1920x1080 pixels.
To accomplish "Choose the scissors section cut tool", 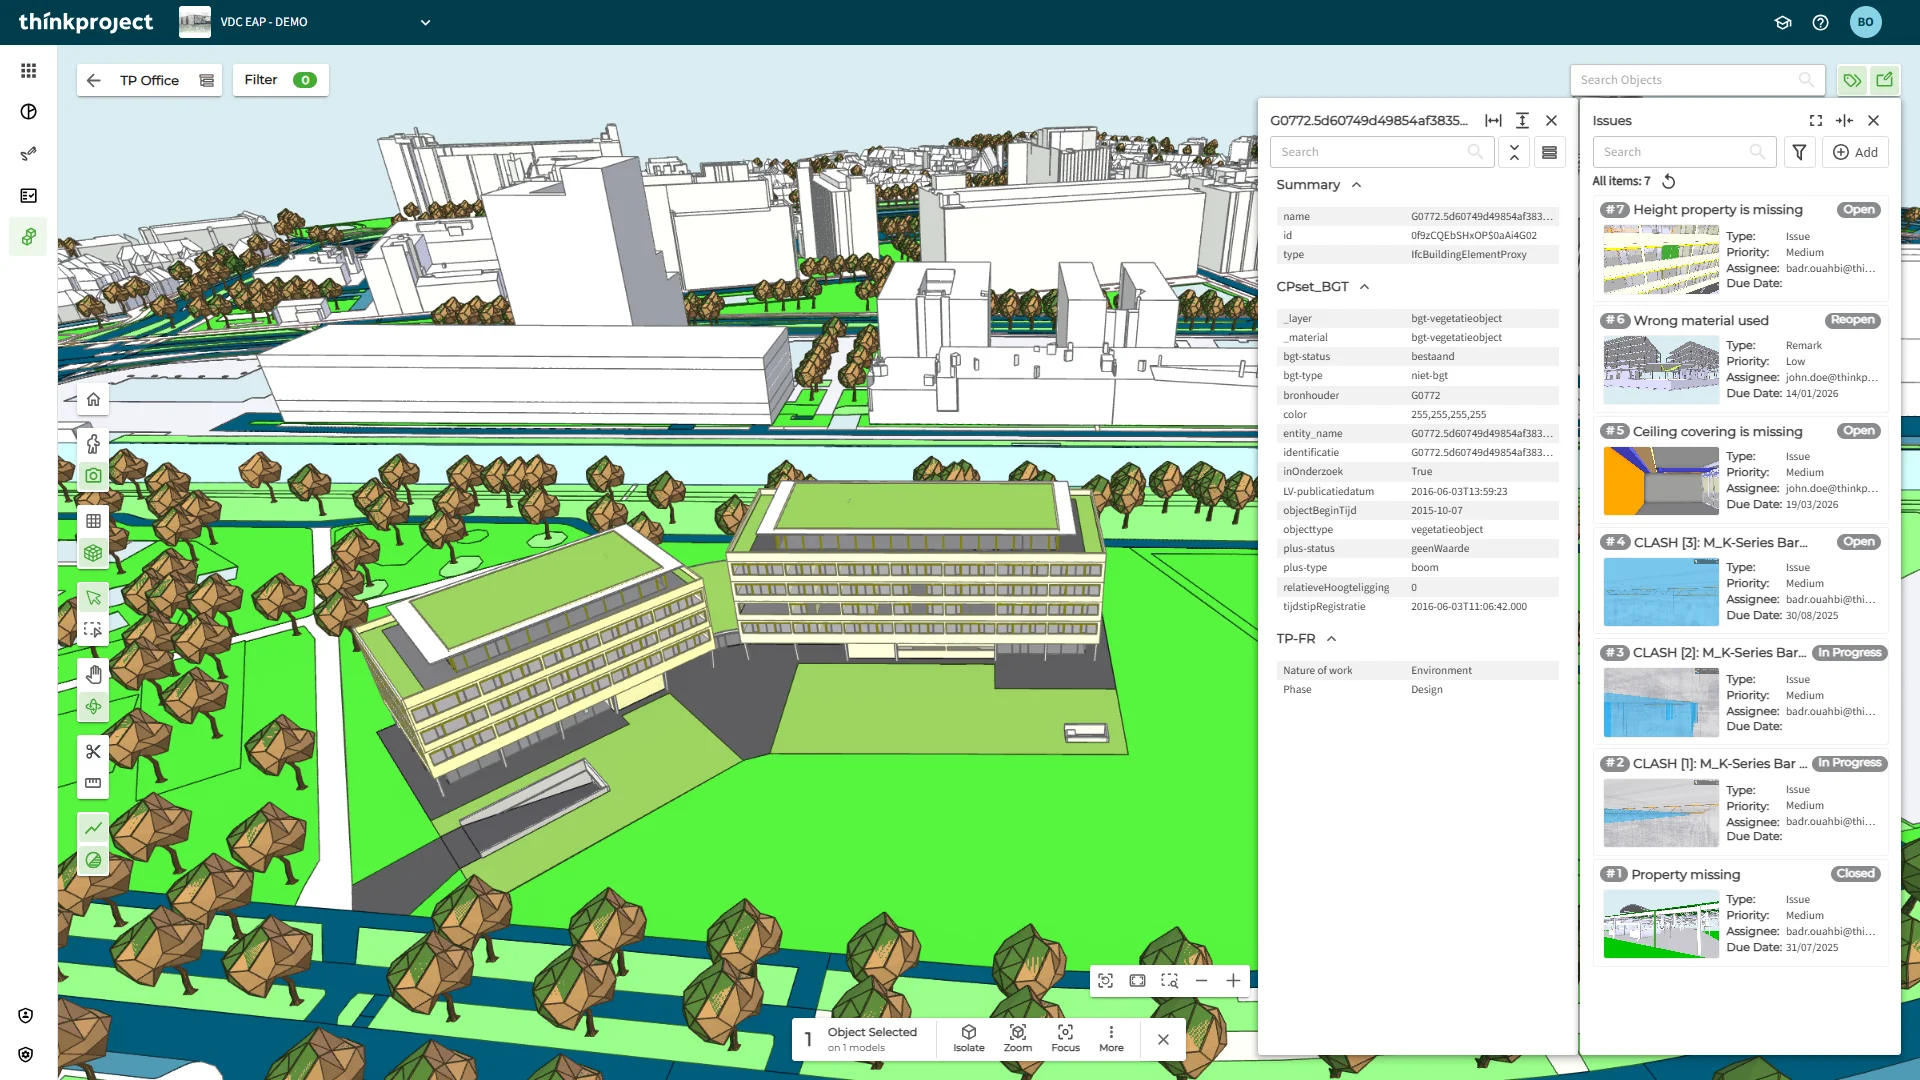I will coord(93,752).
